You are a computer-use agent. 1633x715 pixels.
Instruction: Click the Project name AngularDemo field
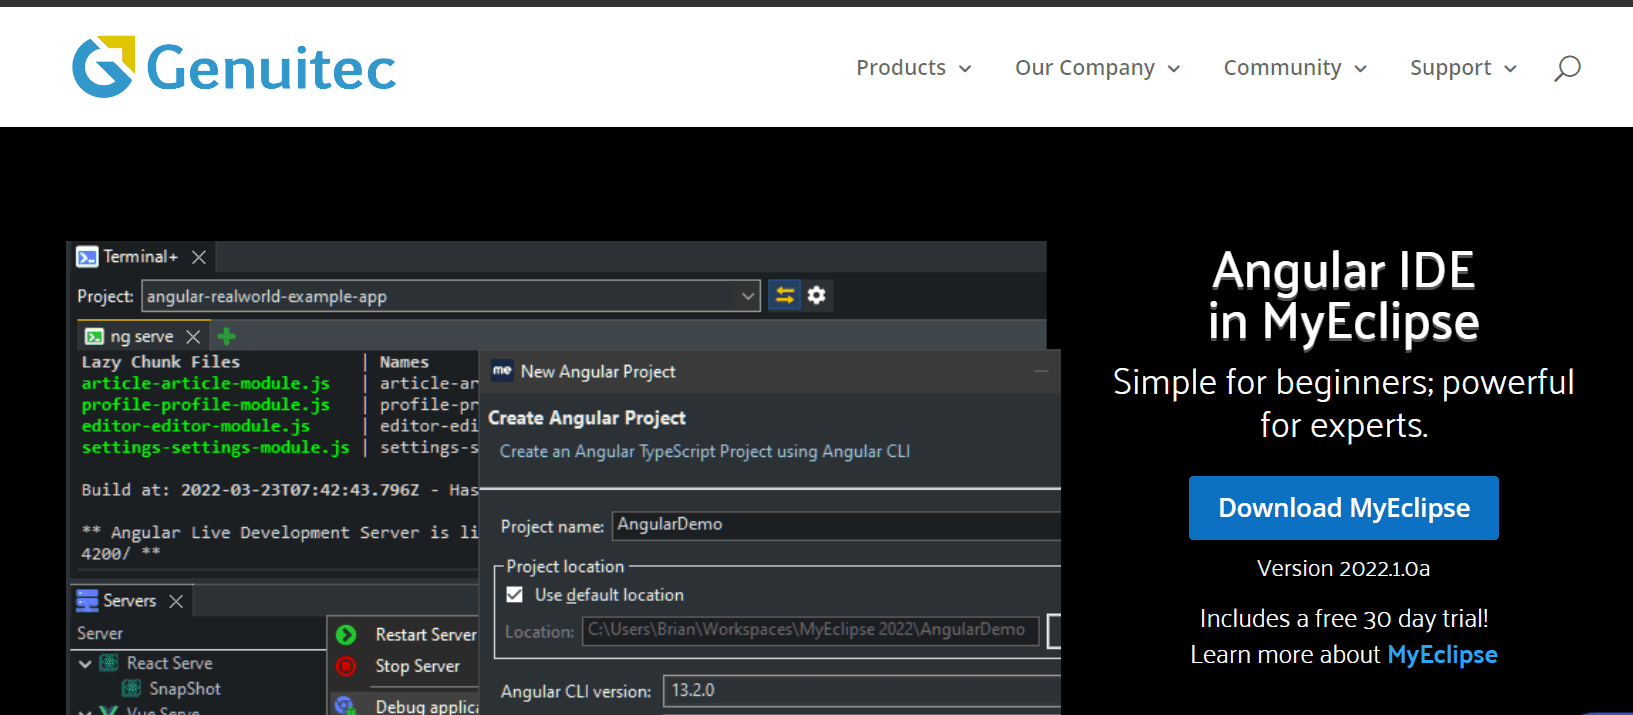click(x=837, y=525)
